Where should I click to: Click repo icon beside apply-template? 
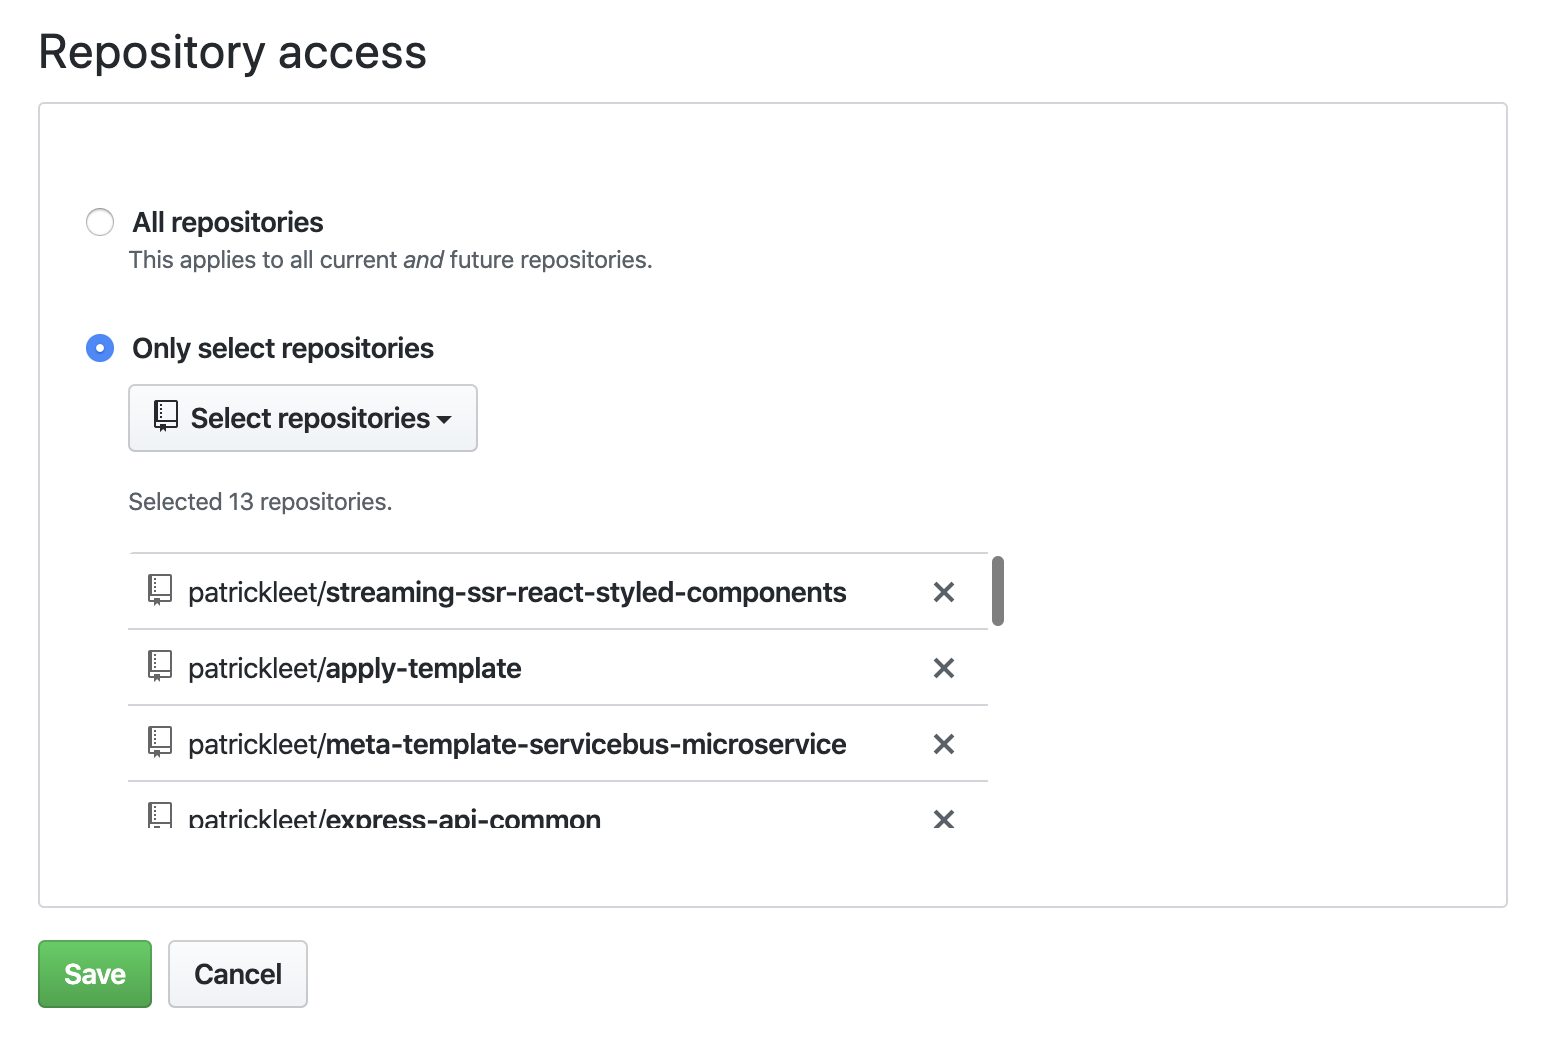pyautogui.click(x=160, y=666)
